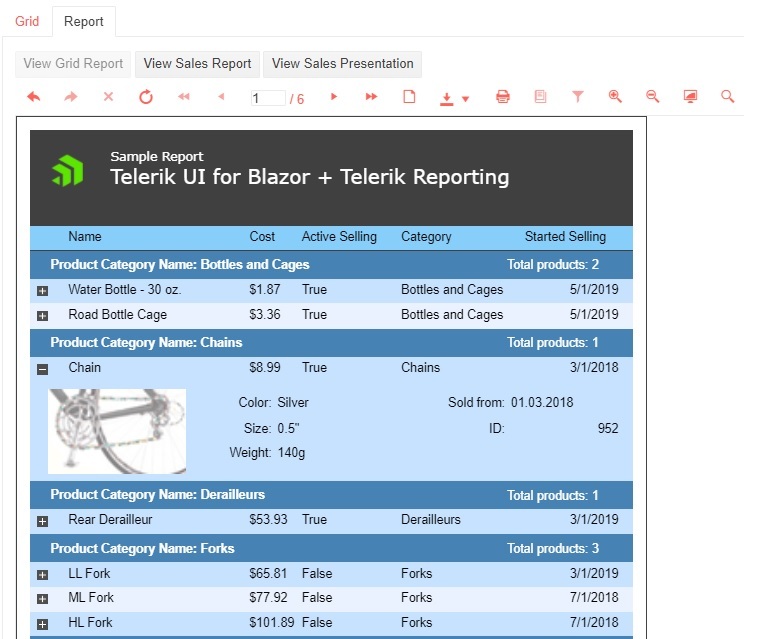Click the Category column header
Image resolution: width=759 pixels, height=639 pixels.
[426, 237]
